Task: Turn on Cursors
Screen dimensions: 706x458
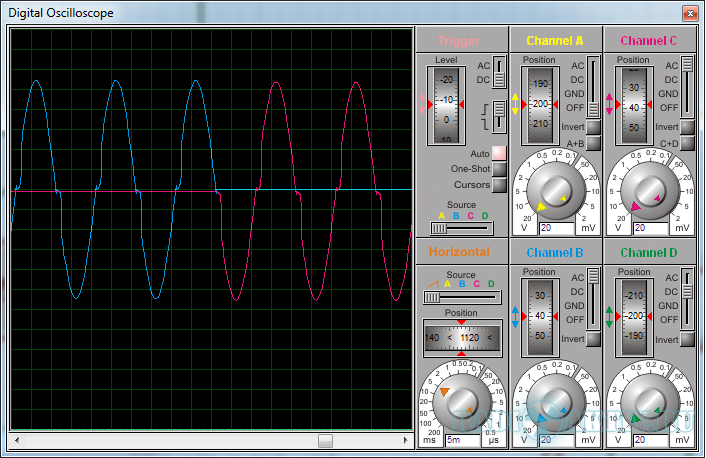Action: click(x=499, y=185)
